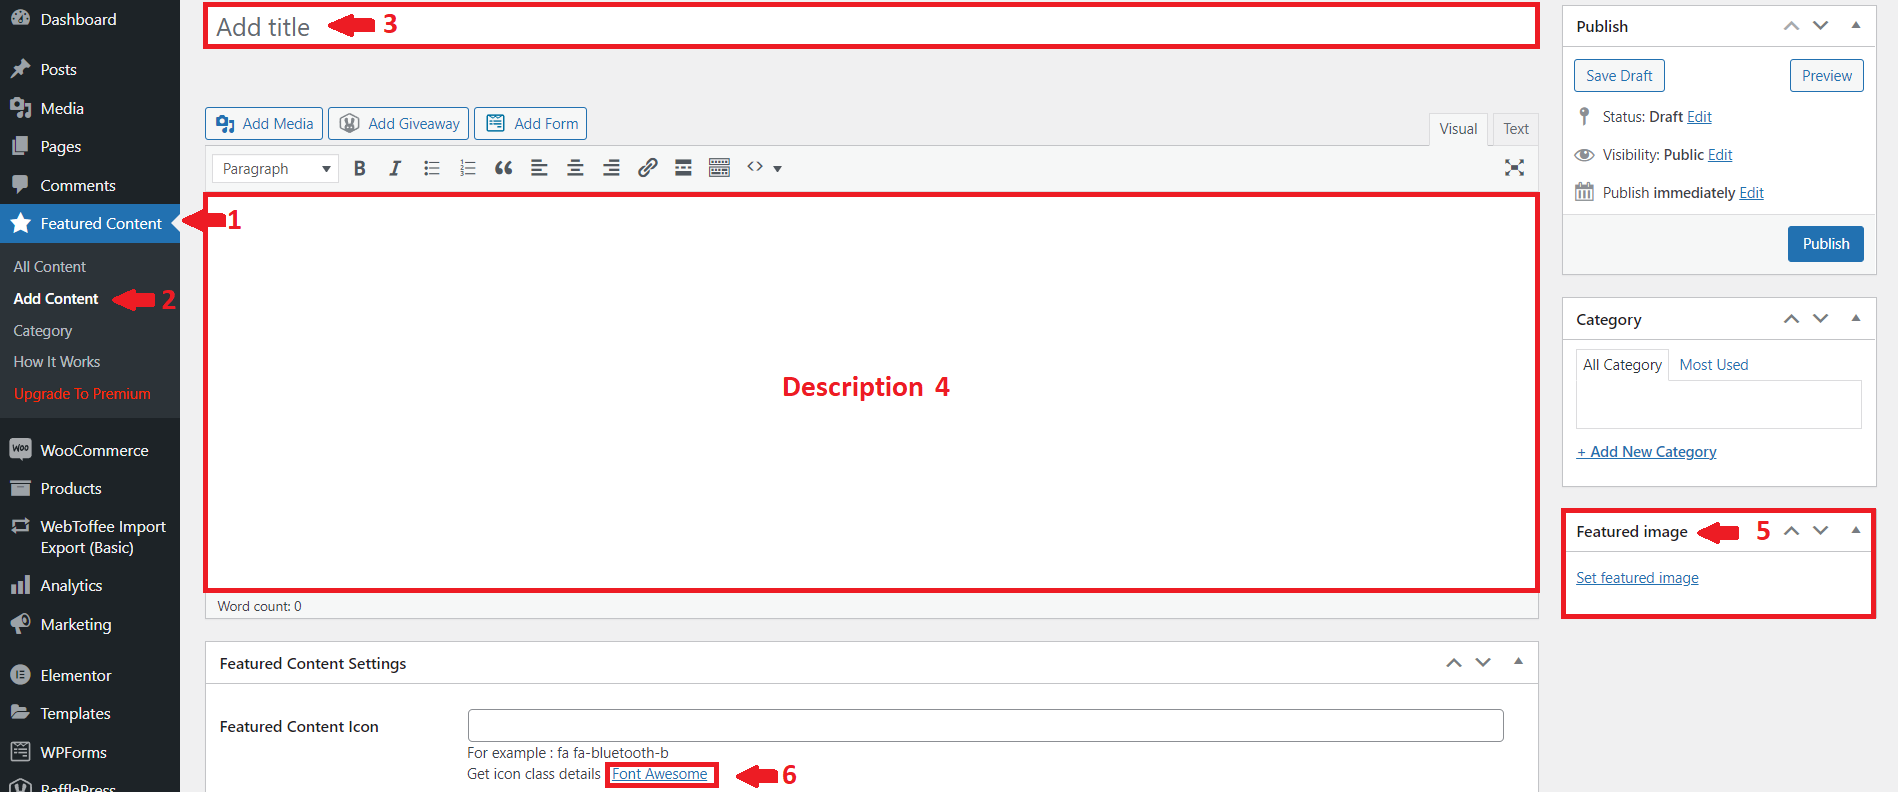Move Publish panel up
This screenshot has height=792, width=1898.
click(1791, 26)
